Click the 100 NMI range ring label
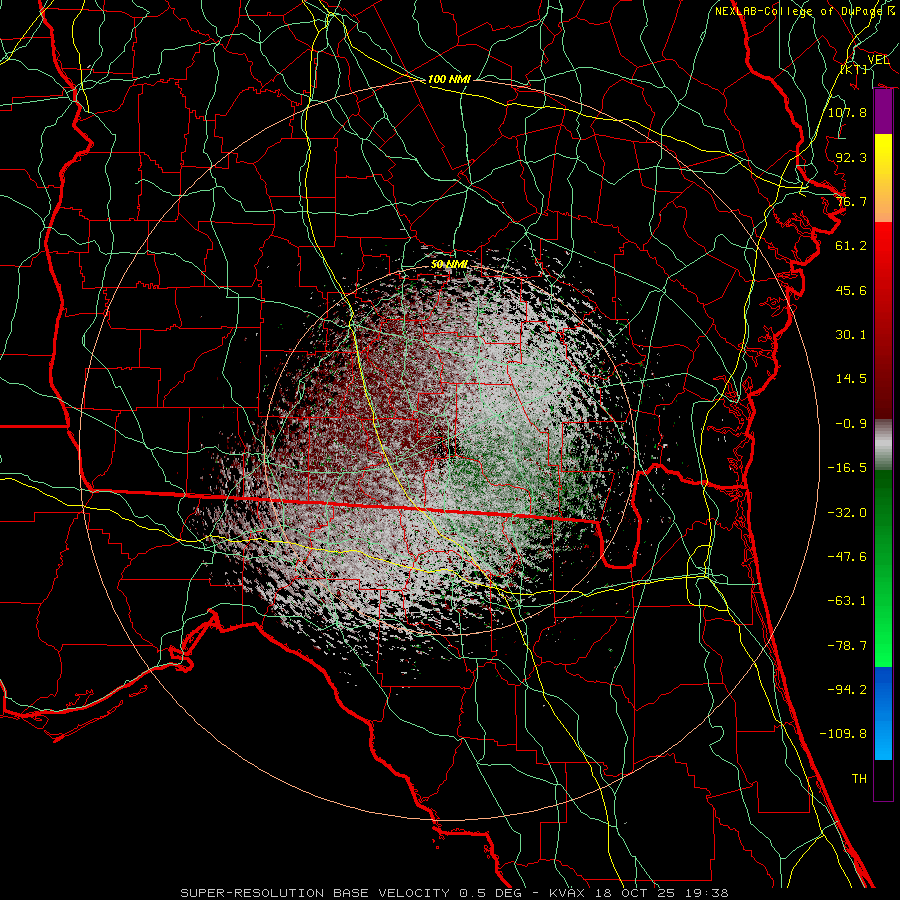Screen dimensions: 900x900 [449, 79]
